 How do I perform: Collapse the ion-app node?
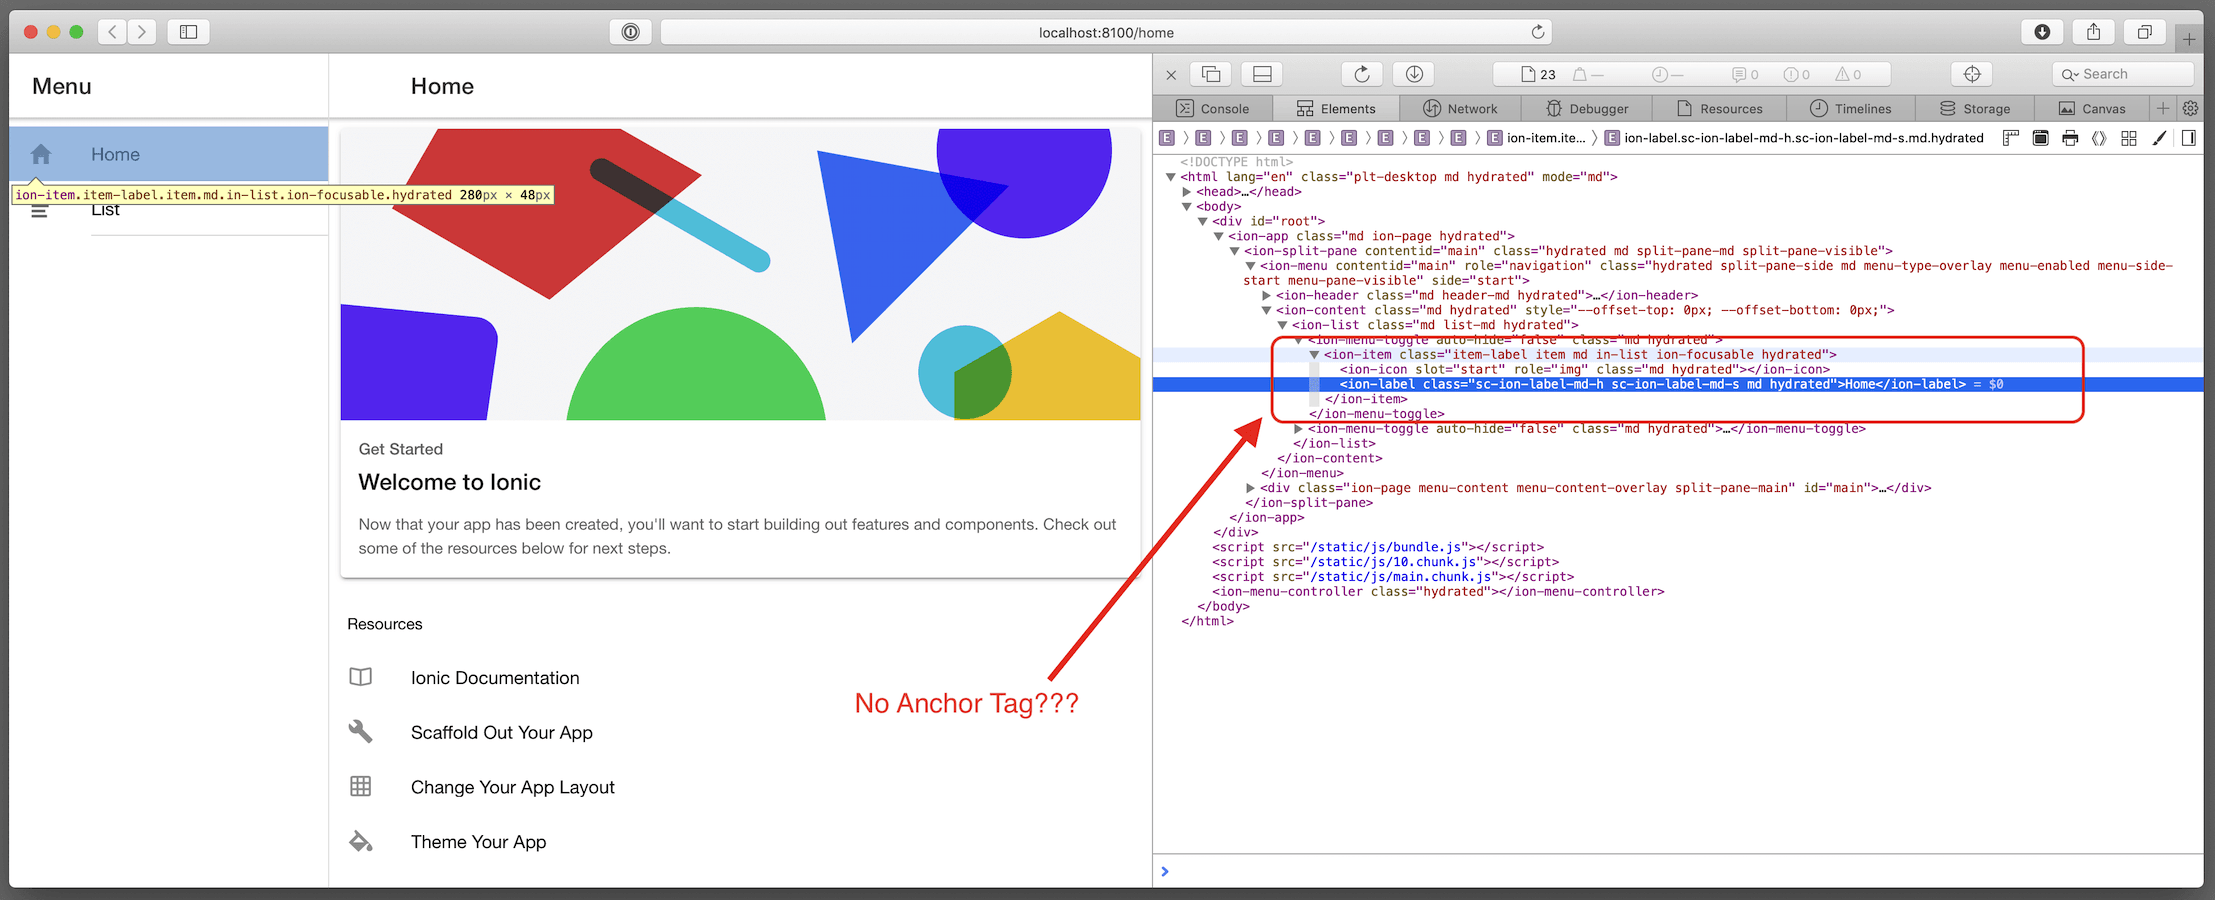coord(1219,236)
